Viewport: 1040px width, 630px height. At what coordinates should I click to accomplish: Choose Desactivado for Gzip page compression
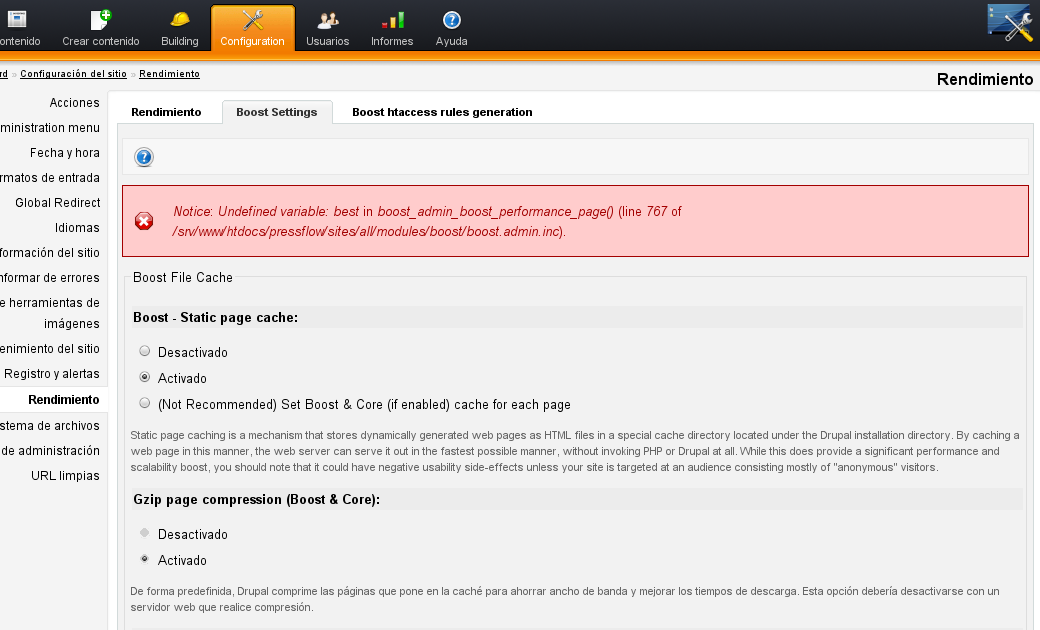(x=145, y=533)
